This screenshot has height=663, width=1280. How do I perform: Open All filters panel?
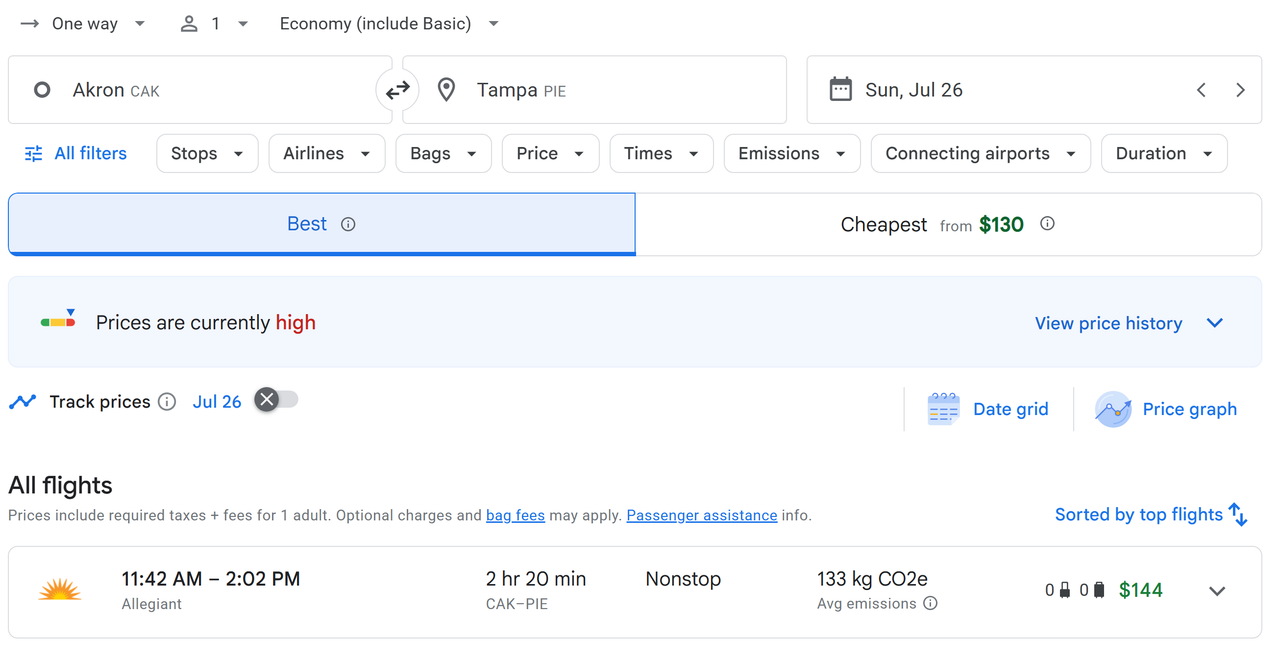pos(76,154)
